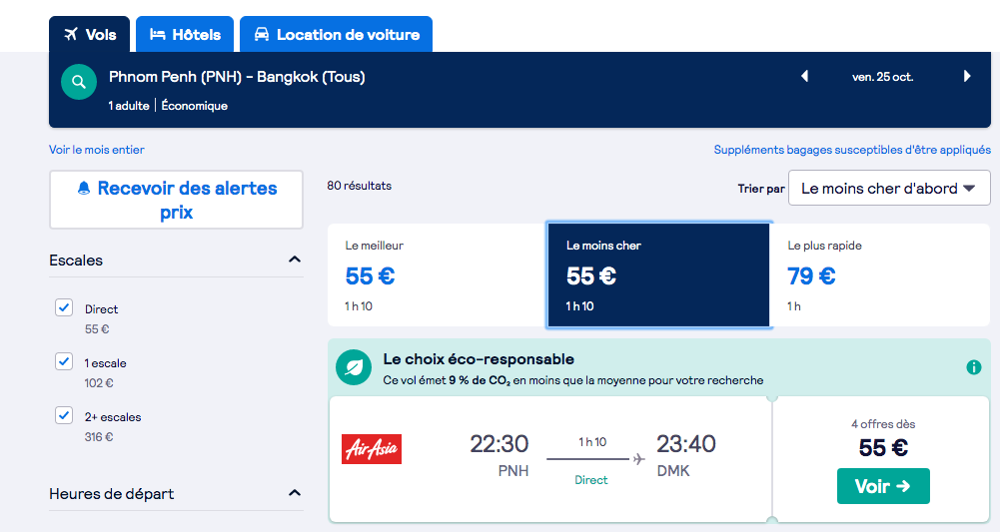
Task: Uncheck the Direct flights checkbox
Action: (64, 307)
